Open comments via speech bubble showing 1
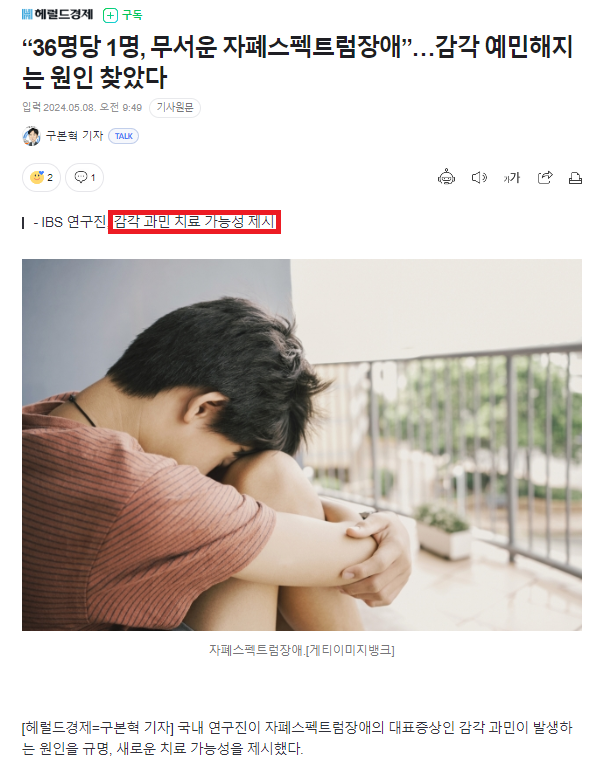Screen dimensions: 605x770 click(x=84, y=177)
